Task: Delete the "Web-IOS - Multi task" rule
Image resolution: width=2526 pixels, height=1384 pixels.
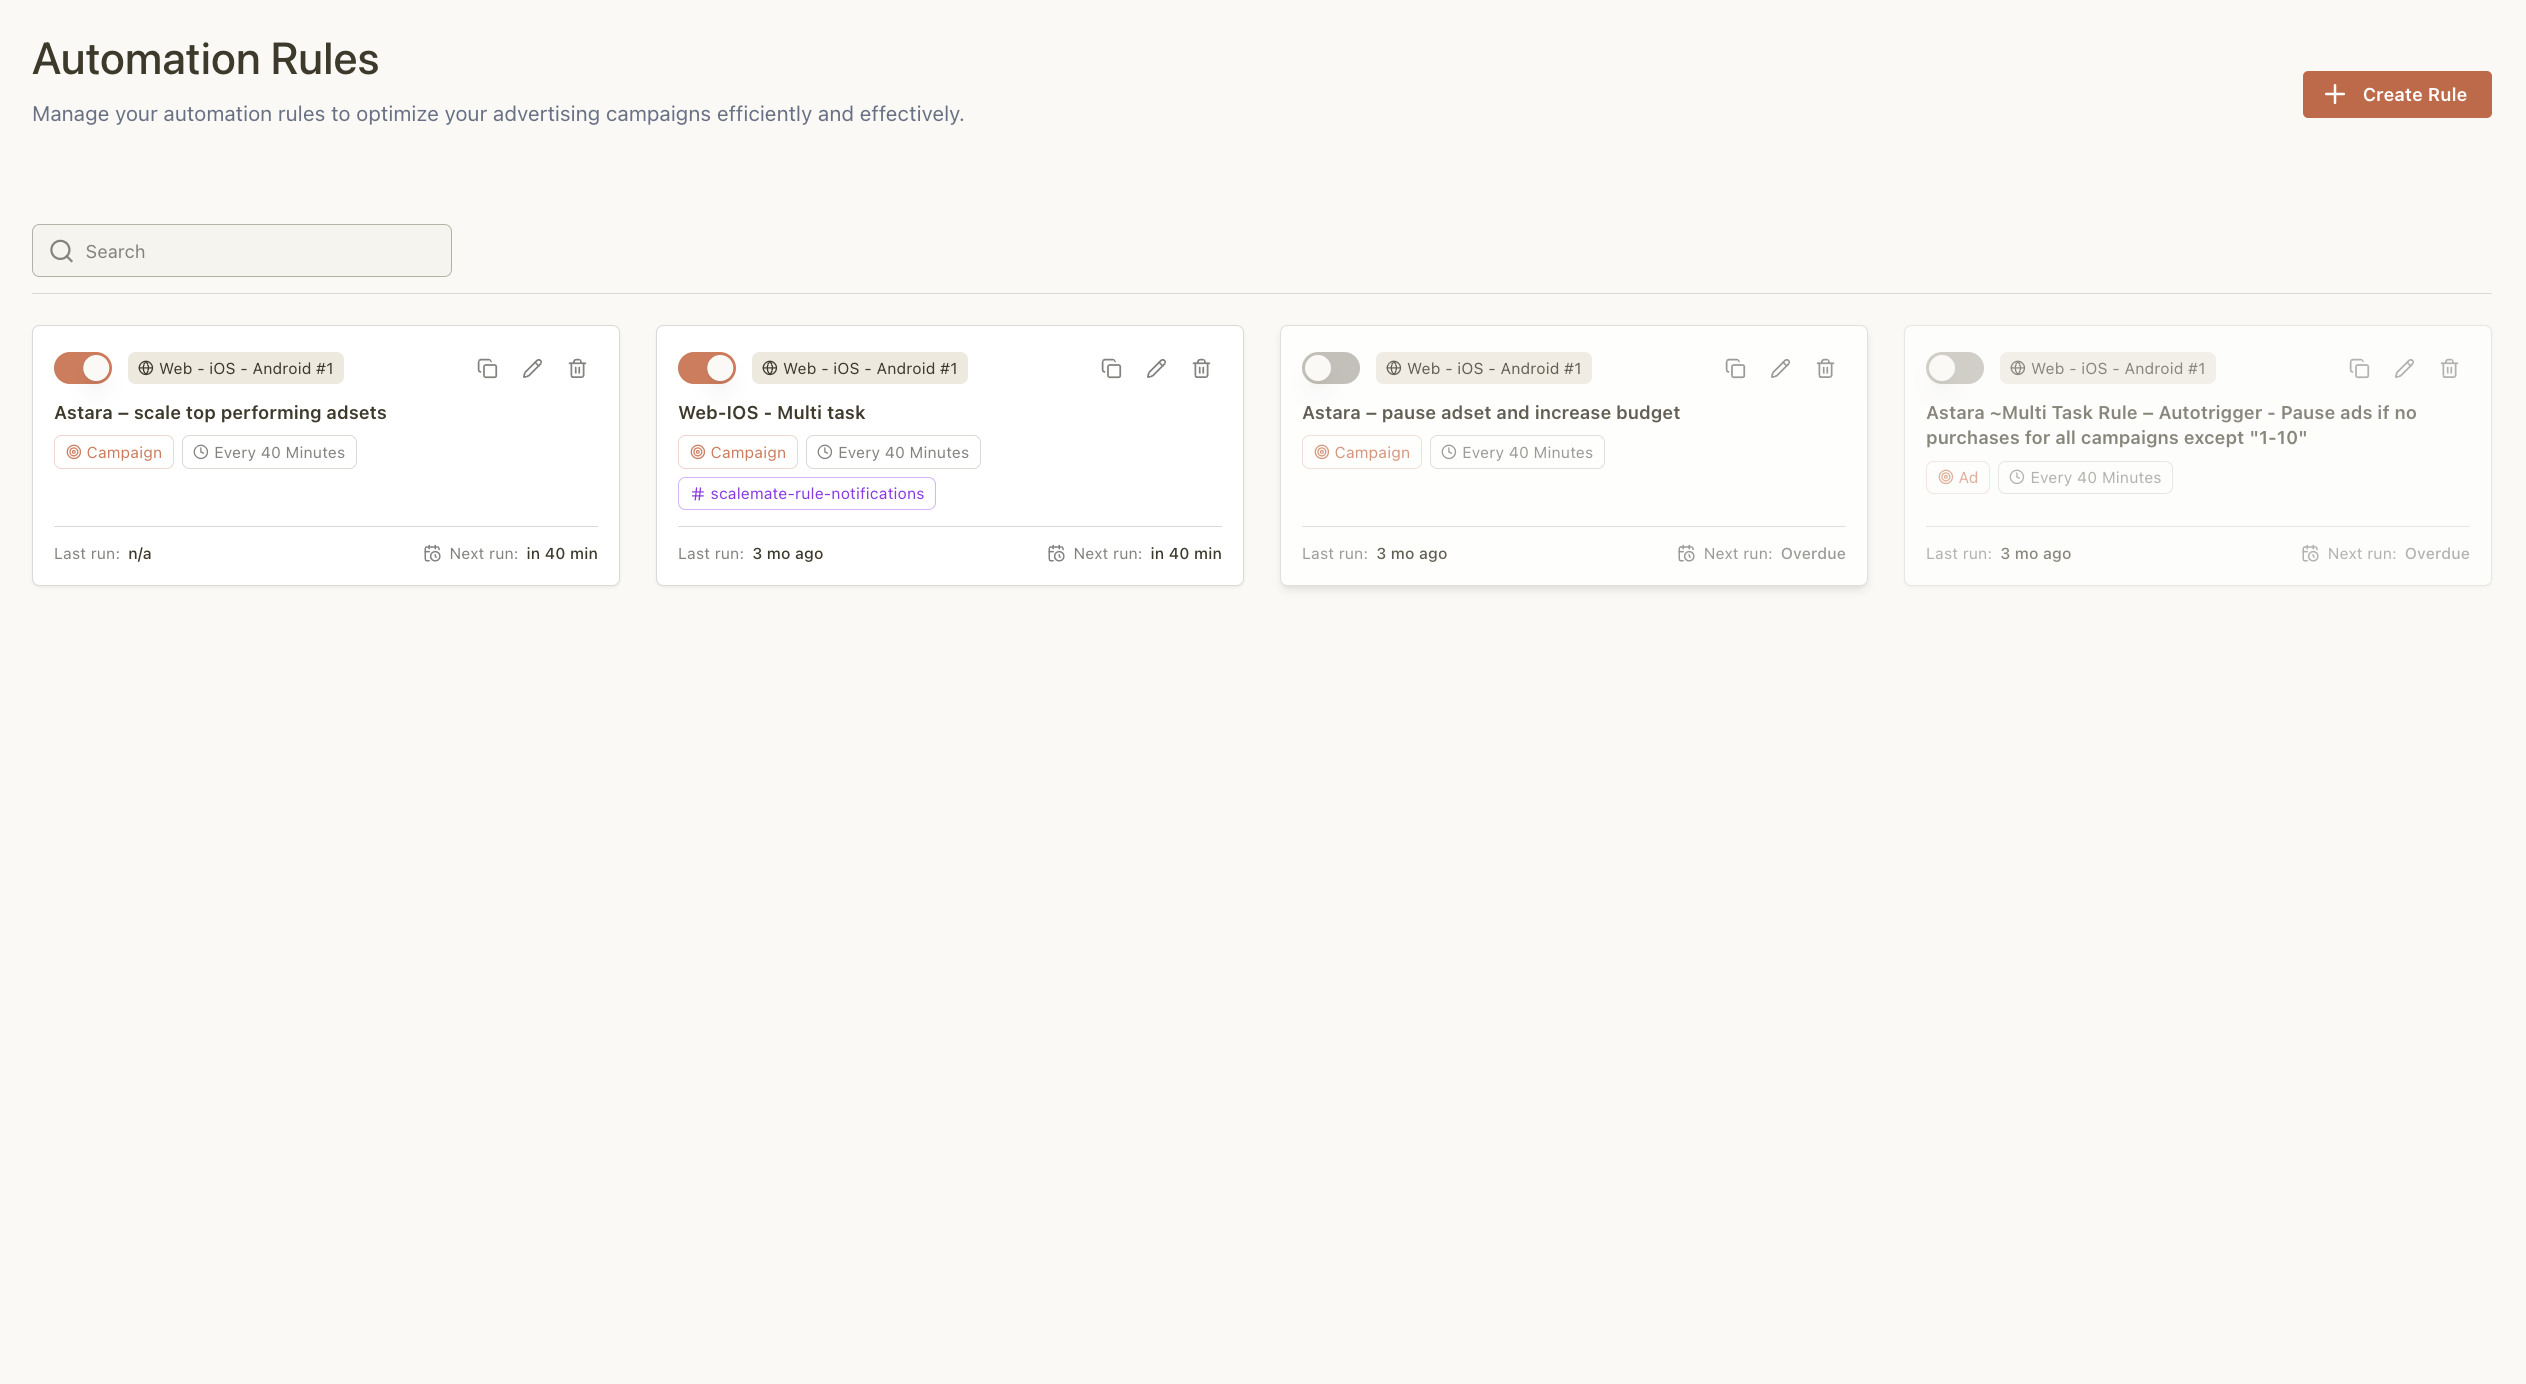Action: tap(1200, 368)
